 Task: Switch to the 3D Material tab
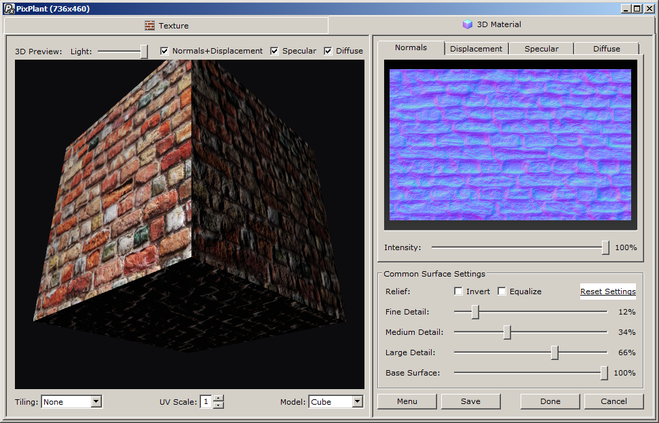click(x=491, y=24)
